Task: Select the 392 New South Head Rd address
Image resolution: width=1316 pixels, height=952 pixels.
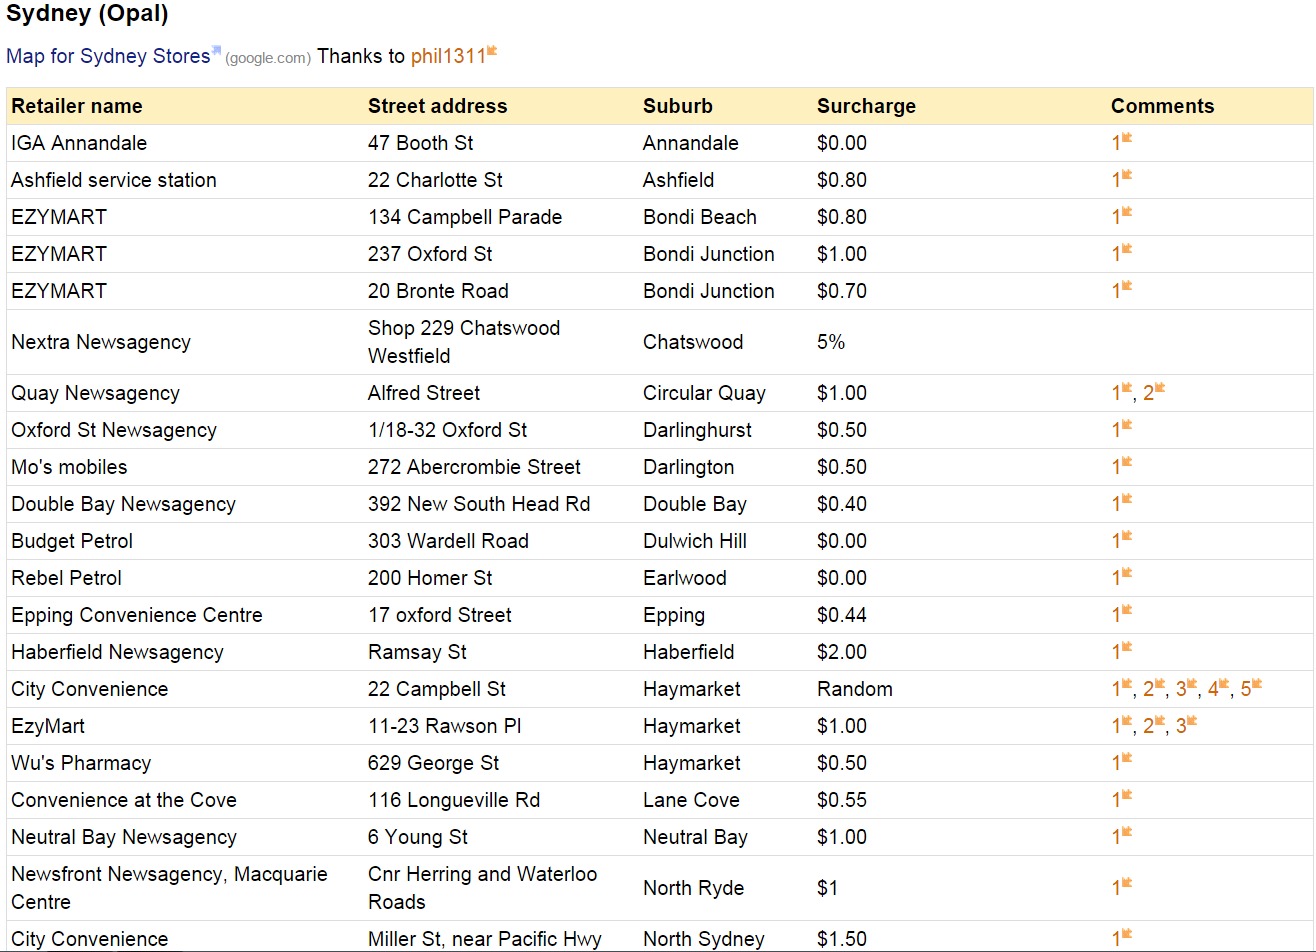Action: [479, 504]
